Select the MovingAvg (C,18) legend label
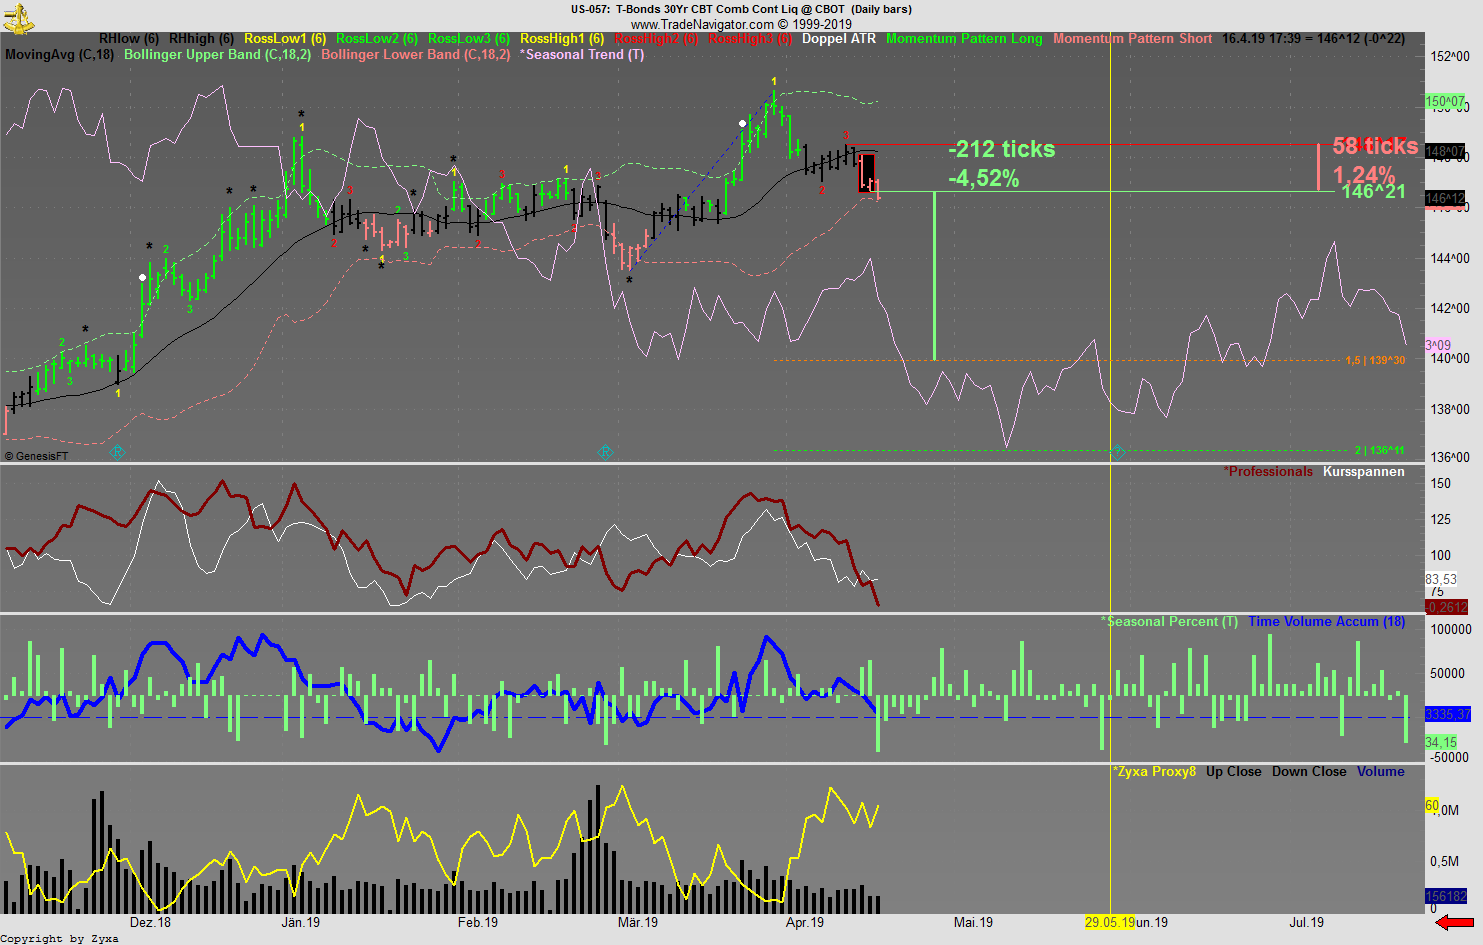This screenshot has height=945, width=1483. (x=58, y=55)
